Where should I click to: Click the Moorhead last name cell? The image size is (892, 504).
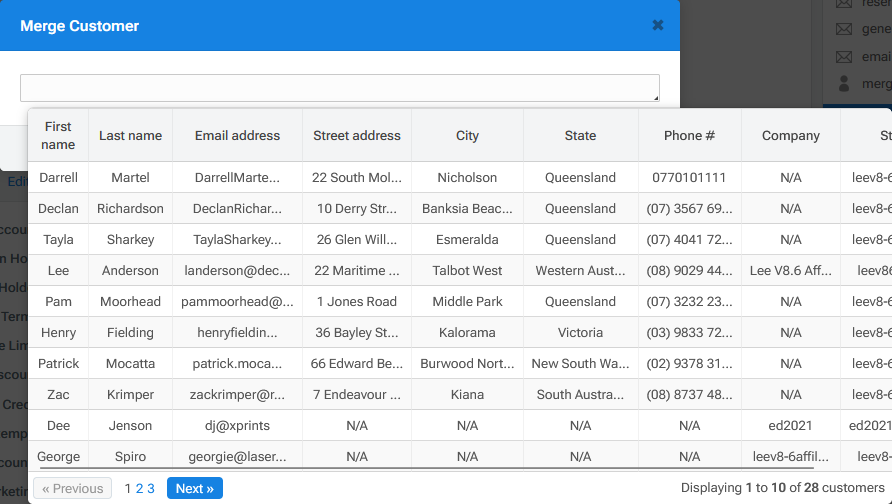(130, 301)
